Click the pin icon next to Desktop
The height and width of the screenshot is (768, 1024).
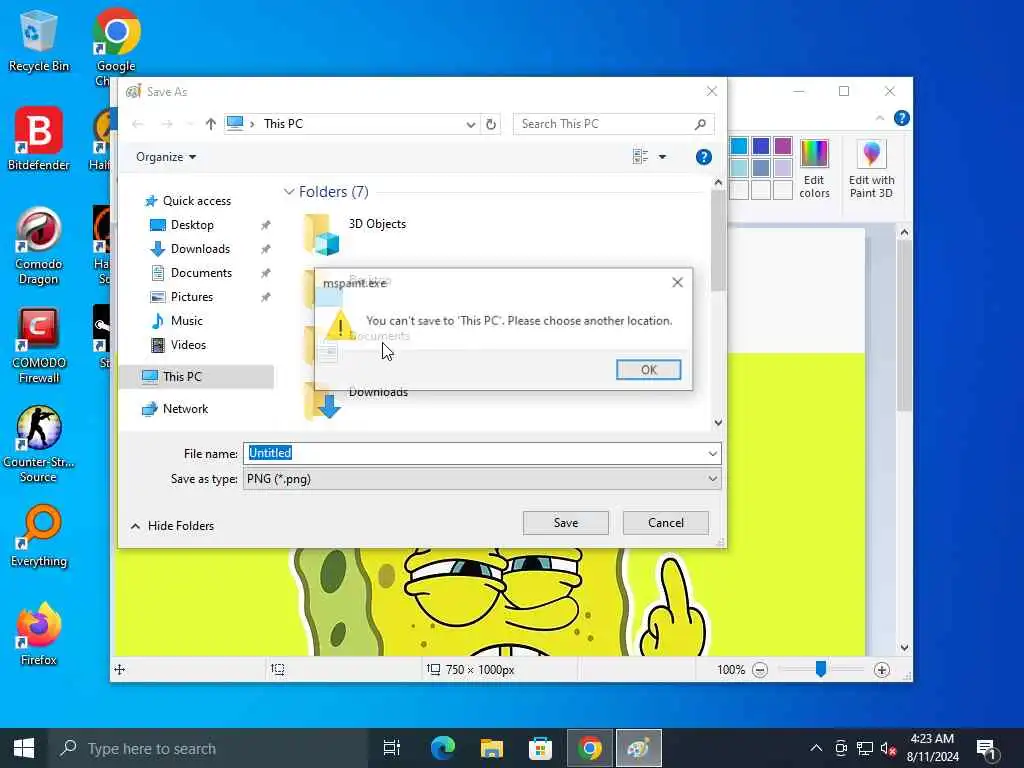(x=265, y=225)
